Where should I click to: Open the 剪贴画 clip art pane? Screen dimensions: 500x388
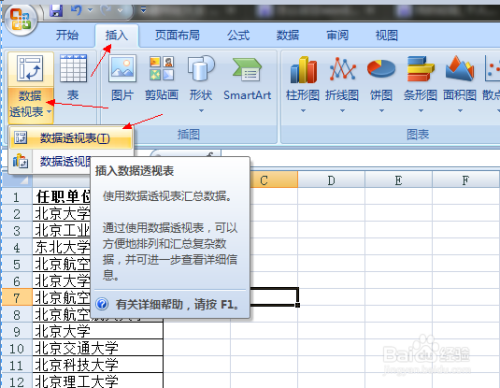(162, 77)
